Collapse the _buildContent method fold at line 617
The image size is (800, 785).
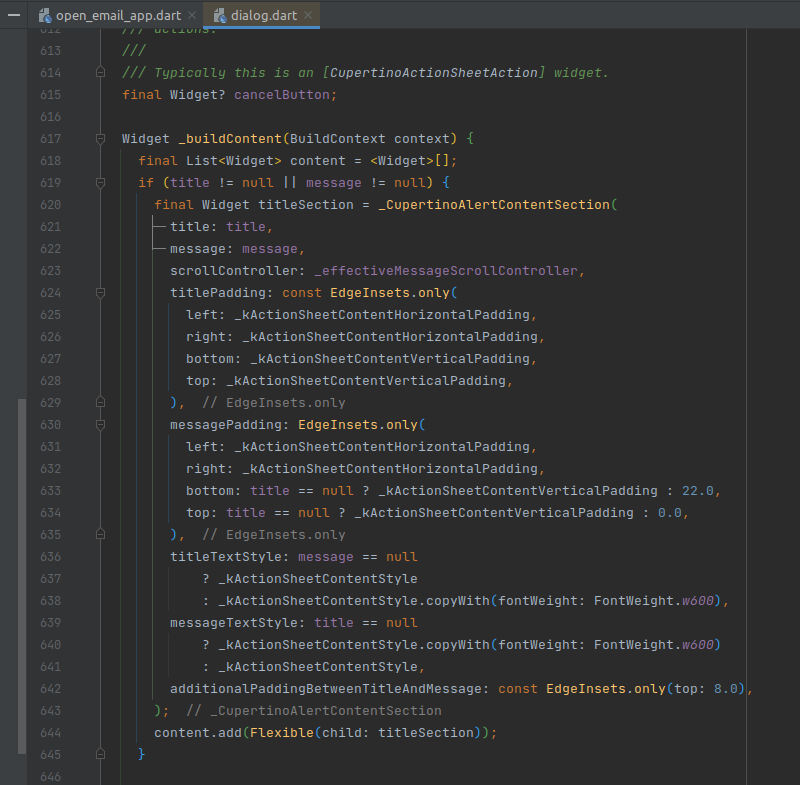100,138
